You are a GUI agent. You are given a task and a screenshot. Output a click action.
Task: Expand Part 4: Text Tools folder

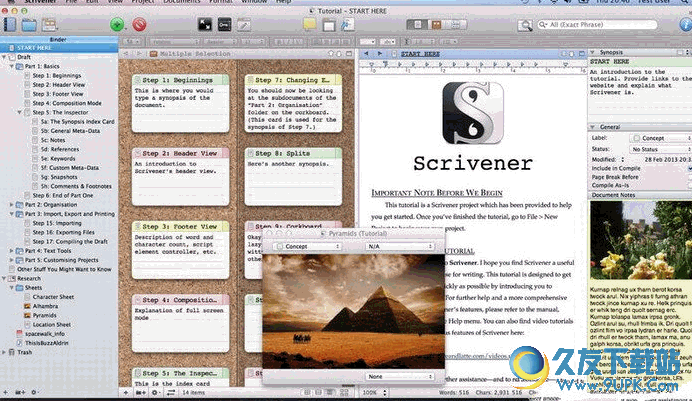11,251
